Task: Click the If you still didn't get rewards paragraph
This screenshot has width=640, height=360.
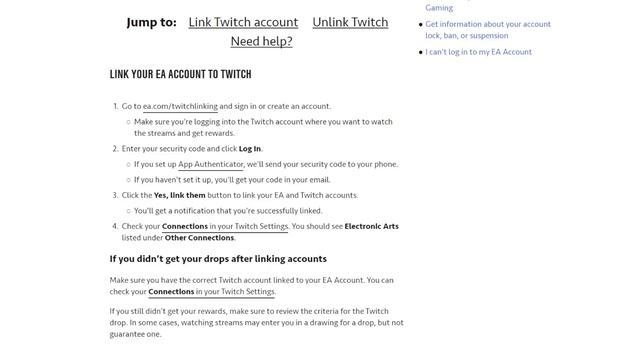Action: coord(256,322)
